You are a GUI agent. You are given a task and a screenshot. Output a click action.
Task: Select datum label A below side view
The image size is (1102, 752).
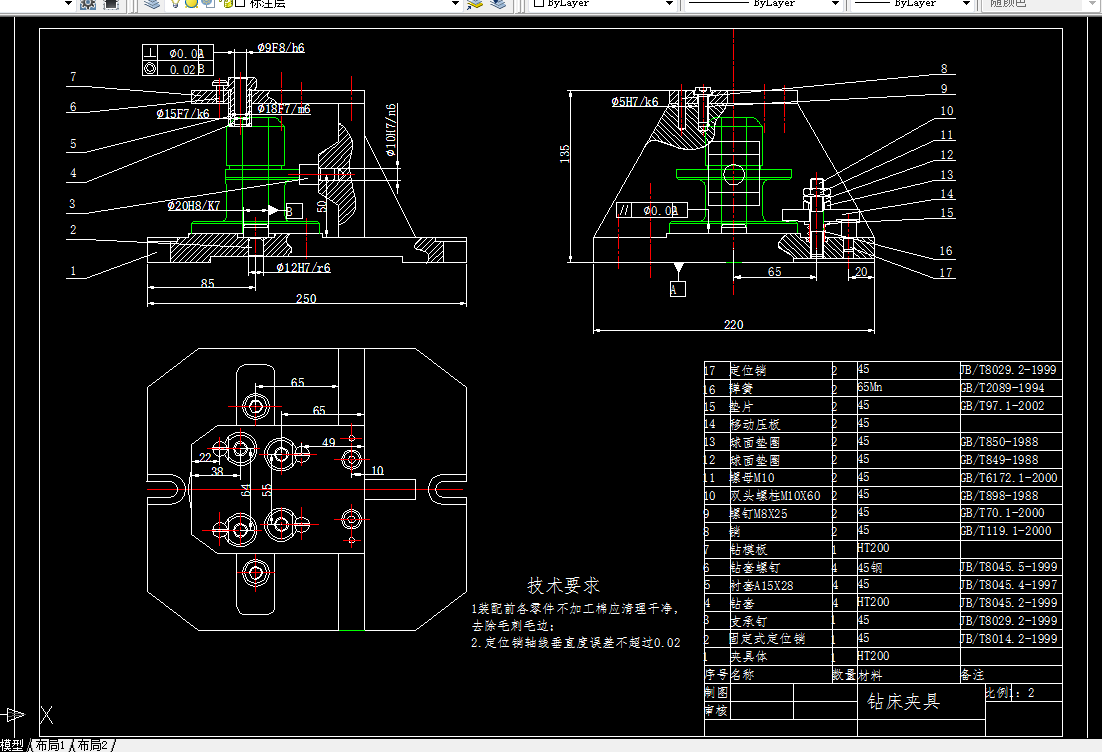click(678, 289)
